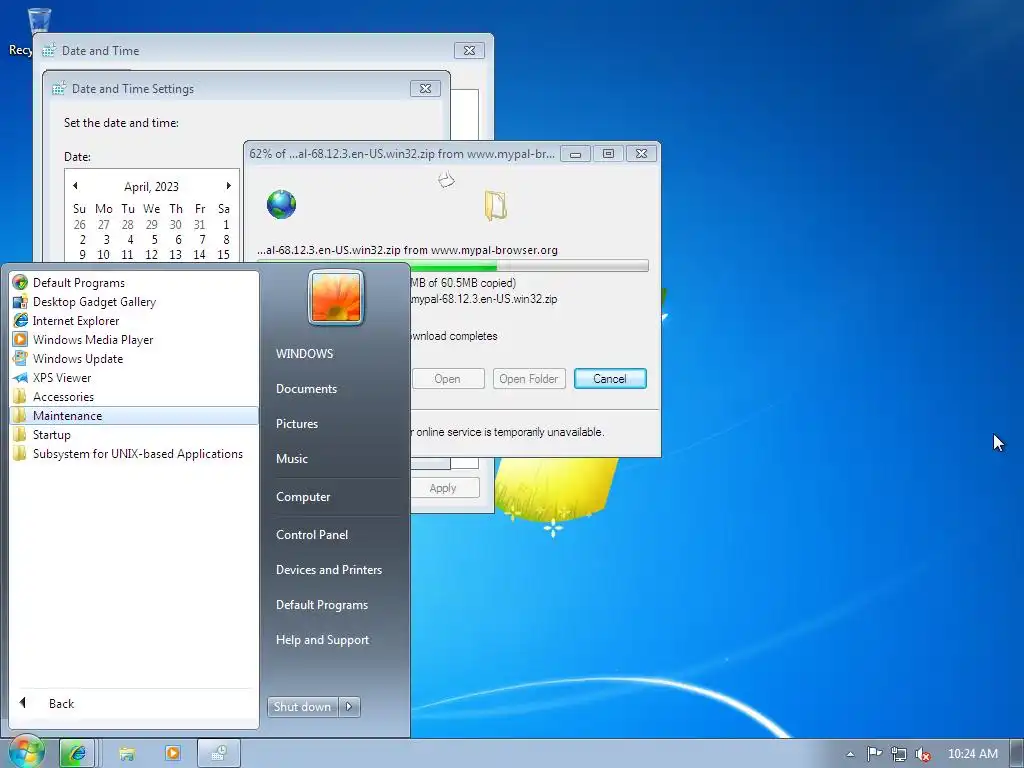Open the Default Programs icon in All Programs list

tap(20, 283)
